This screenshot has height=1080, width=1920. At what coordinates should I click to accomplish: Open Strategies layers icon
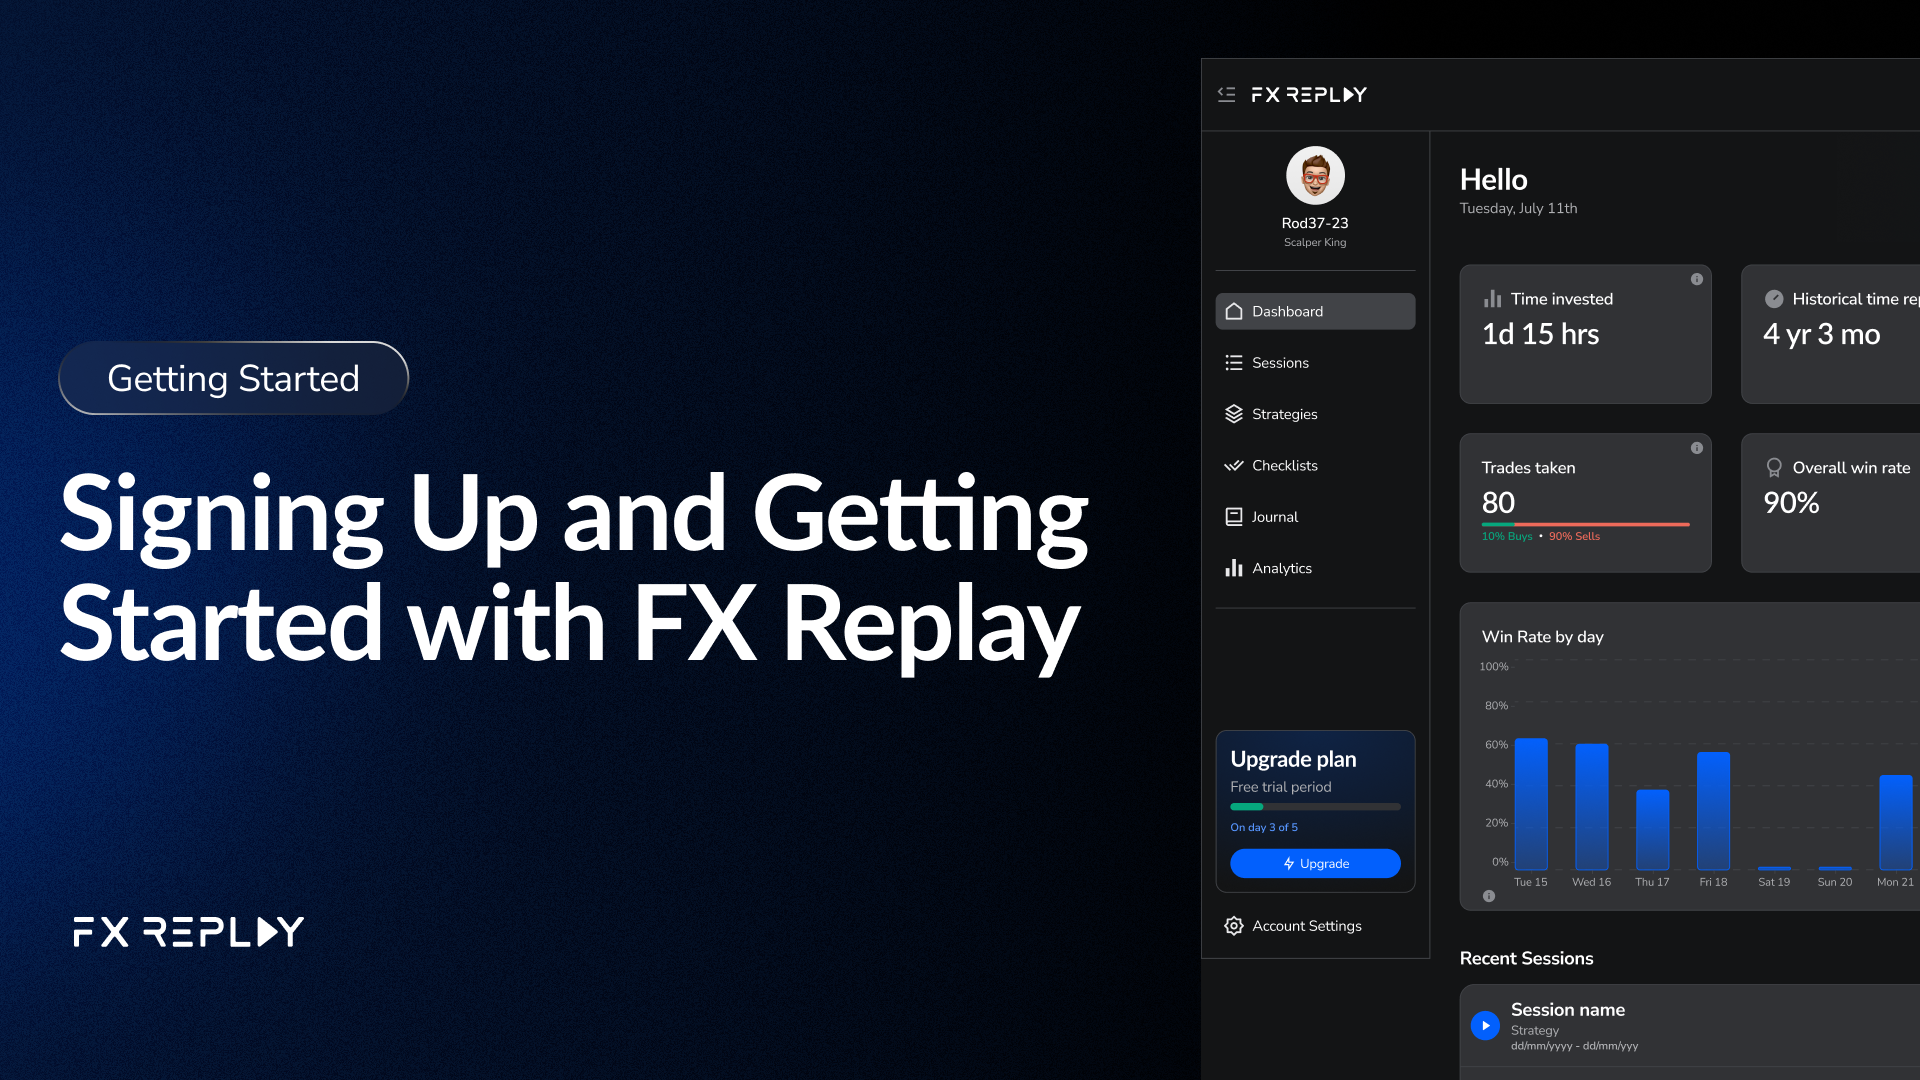pos(1234,414)
